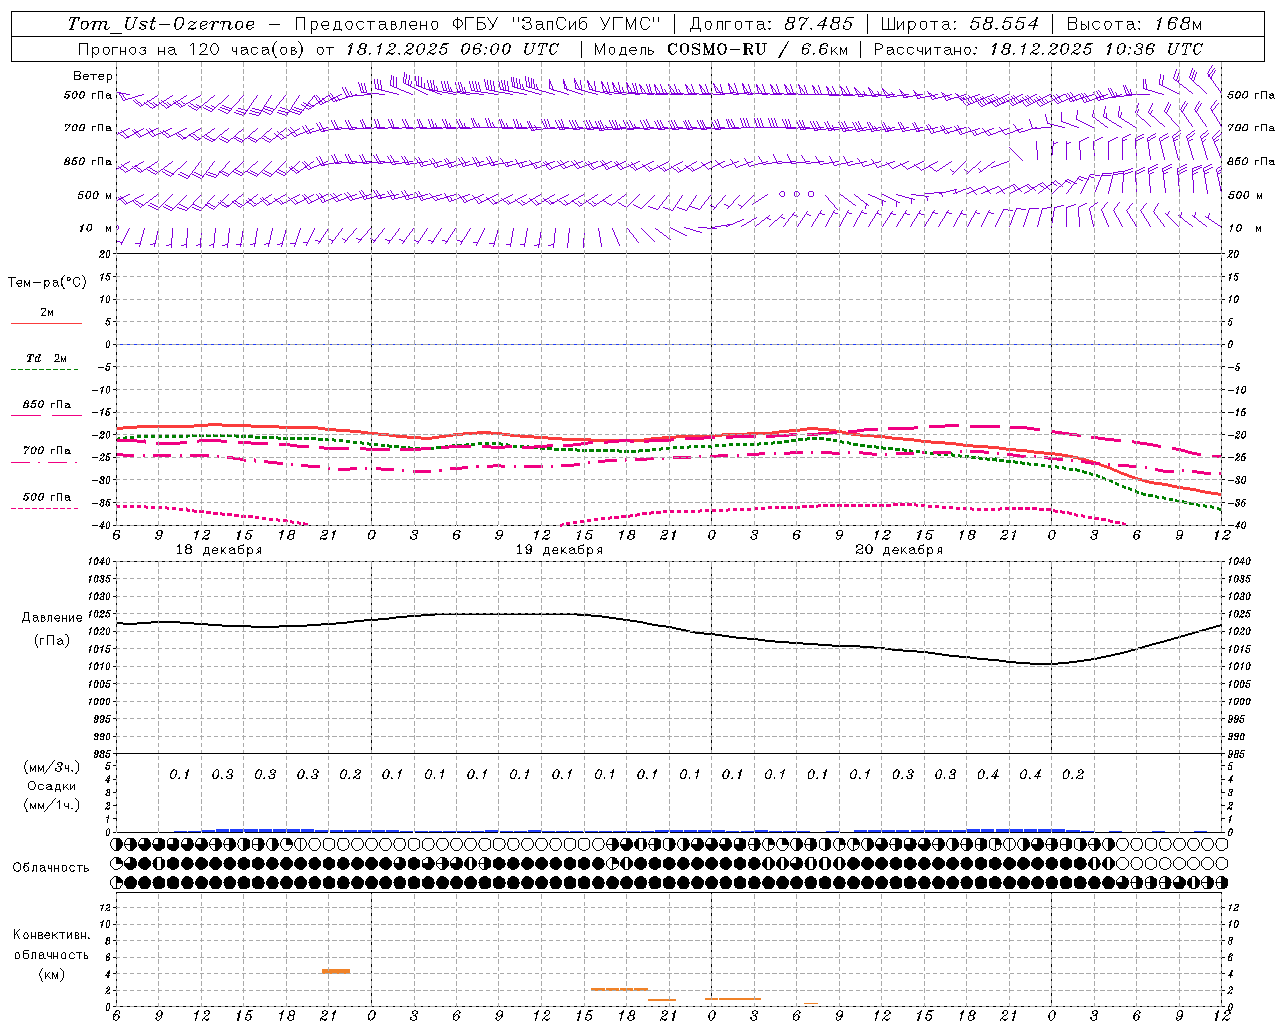Click the Долгота: 87.485 value
Image resolution: width=1280 pixels, height=1024 pixels.
771,24
